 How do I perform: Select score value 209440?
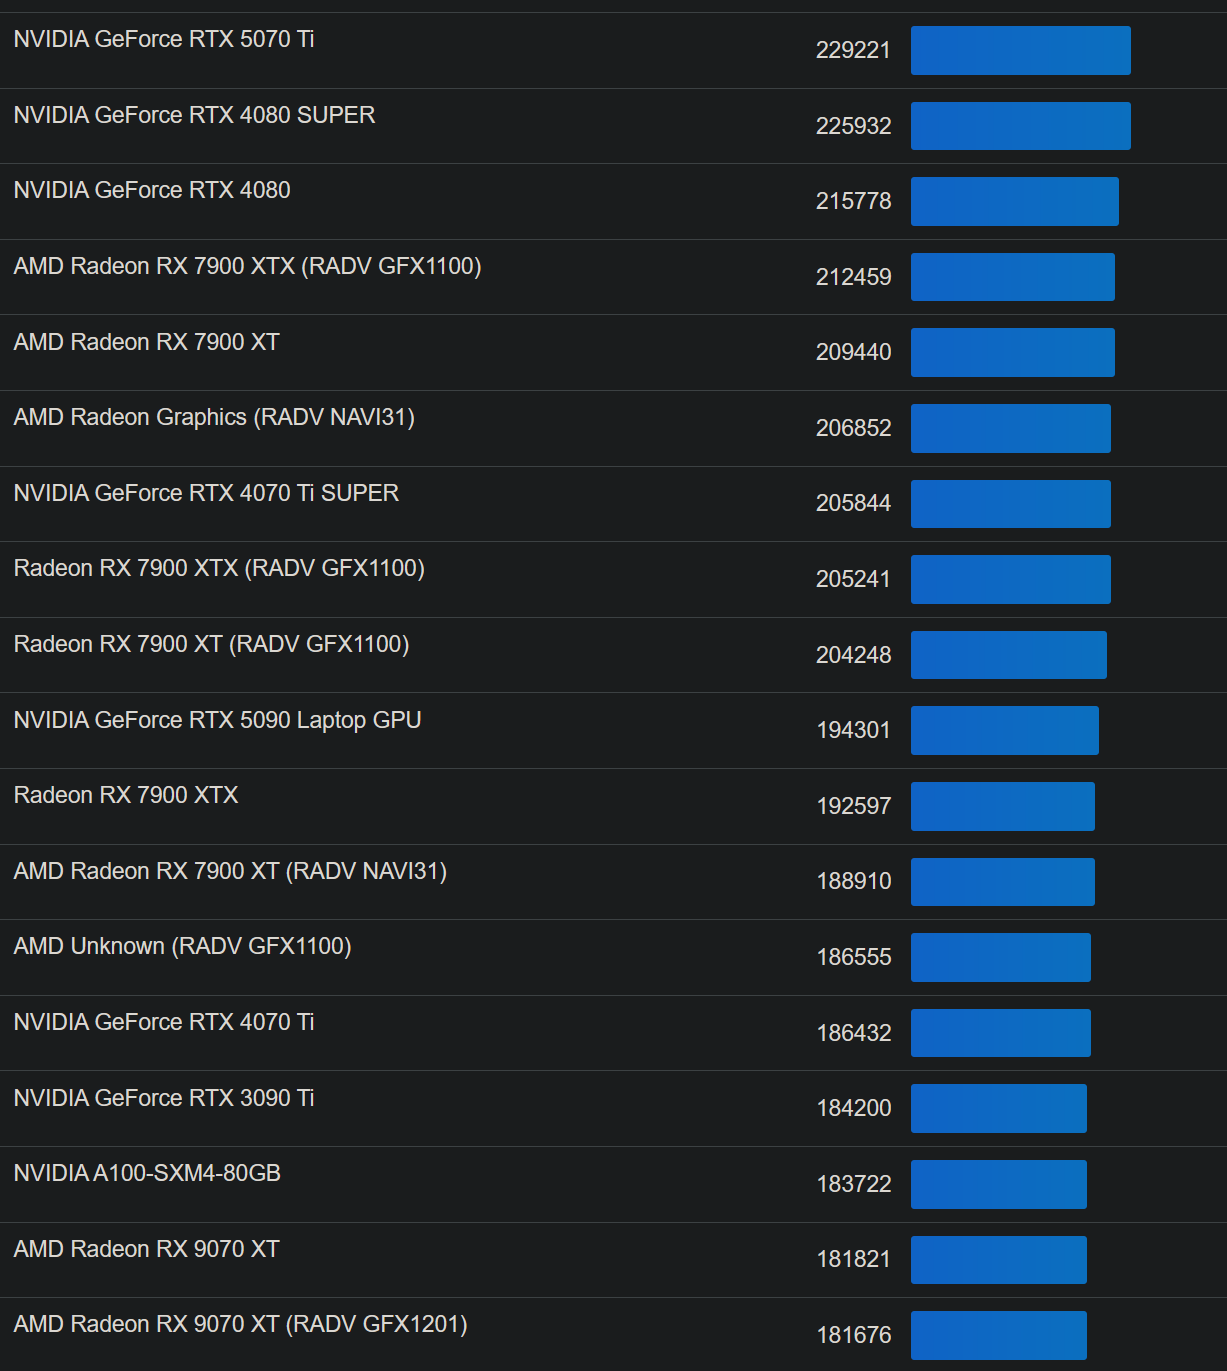853,352
